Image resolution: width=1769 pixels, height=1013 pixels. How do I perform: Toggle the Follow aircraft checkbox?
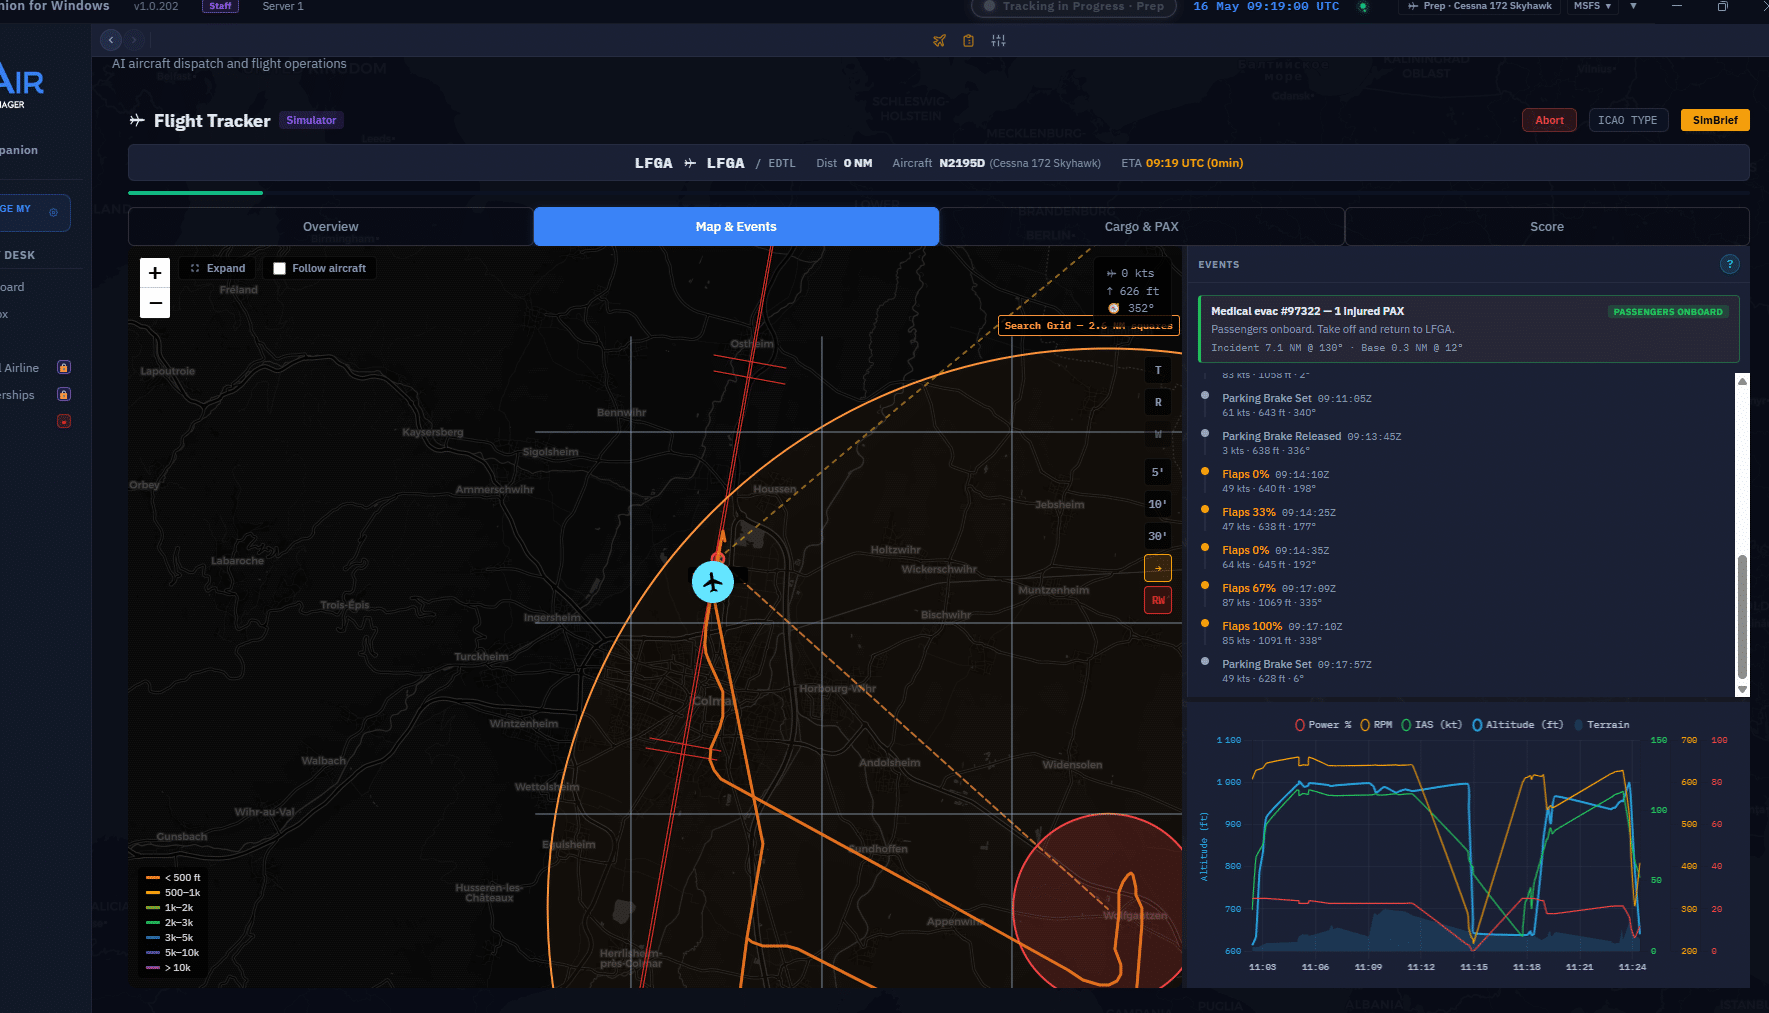coord(280,268)
